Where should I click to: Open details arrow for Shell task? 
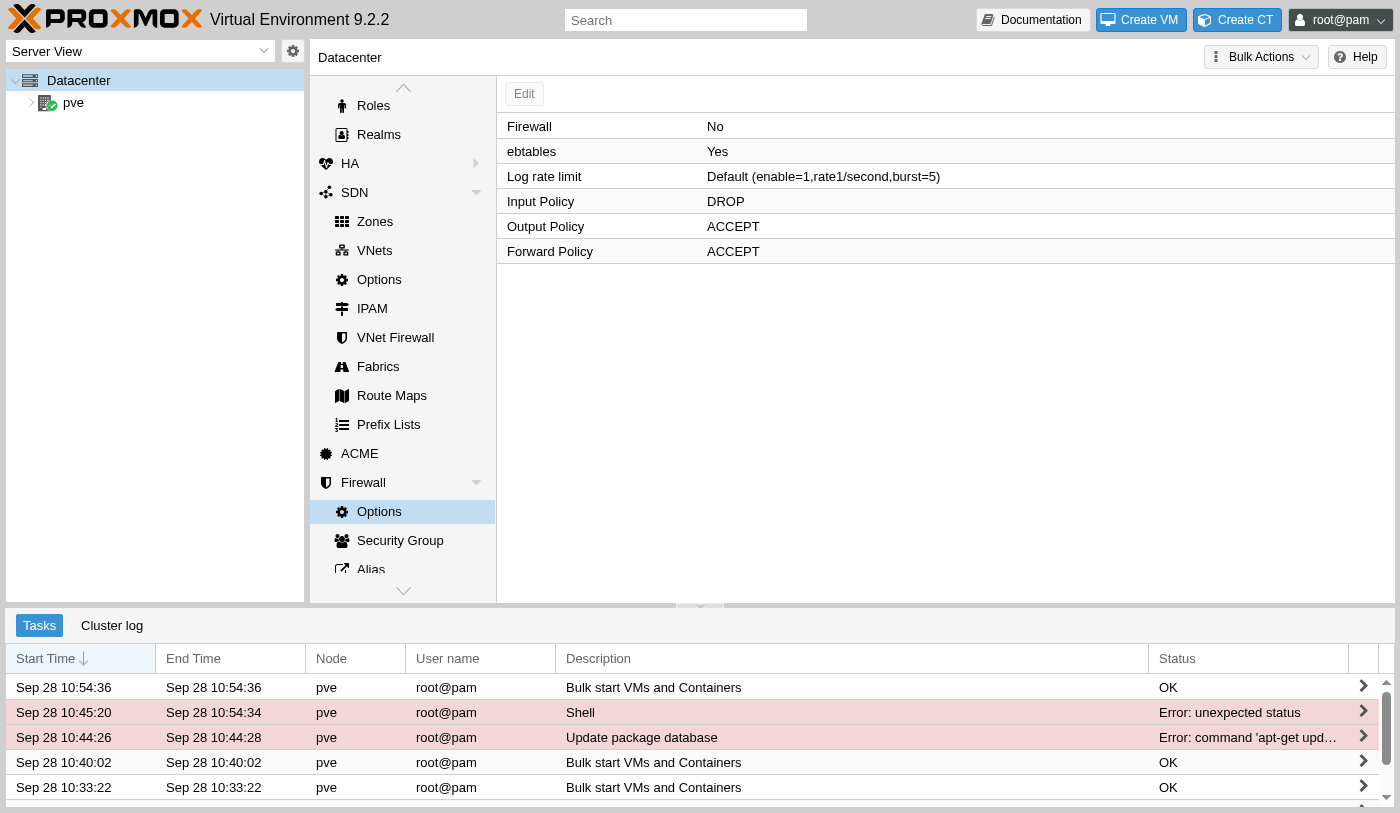click(1363, 711)
